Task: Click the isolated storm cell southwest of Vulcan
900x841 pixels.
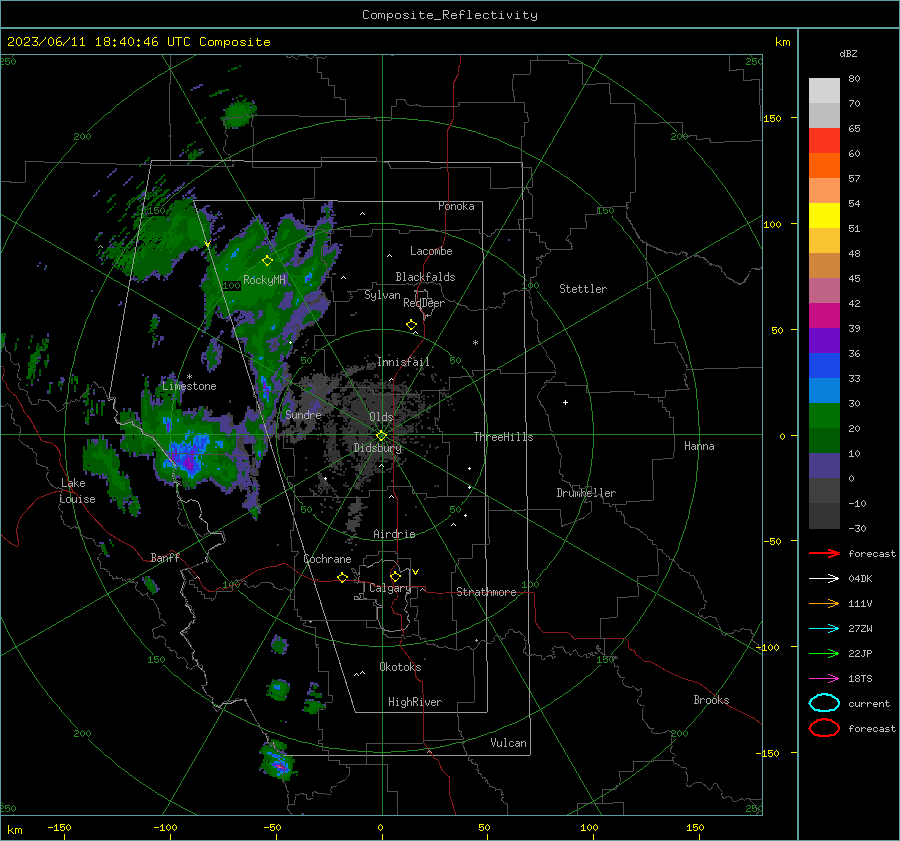Action: click(278, 761)
